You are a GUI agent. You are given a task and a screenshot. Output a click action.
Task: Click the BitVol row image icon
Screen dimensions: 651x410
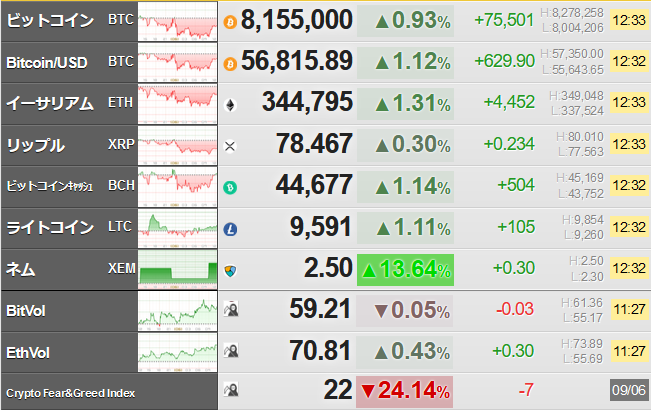coord(231,309)
